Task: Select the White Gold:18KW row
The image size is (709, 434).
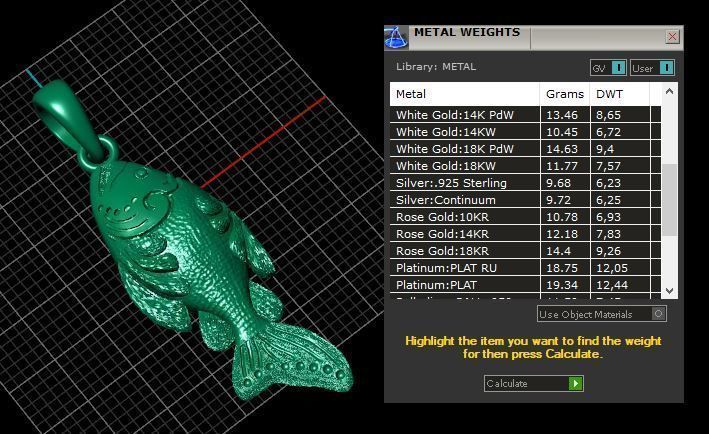Action: point(525,166)
